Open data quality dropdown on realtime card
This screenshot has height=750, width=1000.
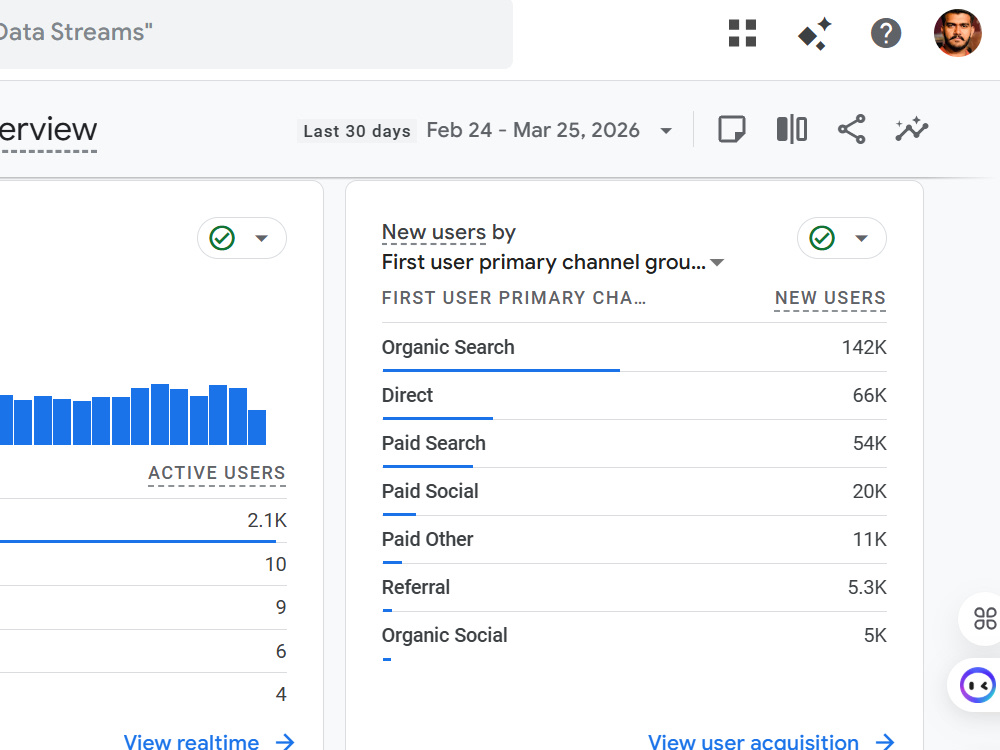(242, 238)
